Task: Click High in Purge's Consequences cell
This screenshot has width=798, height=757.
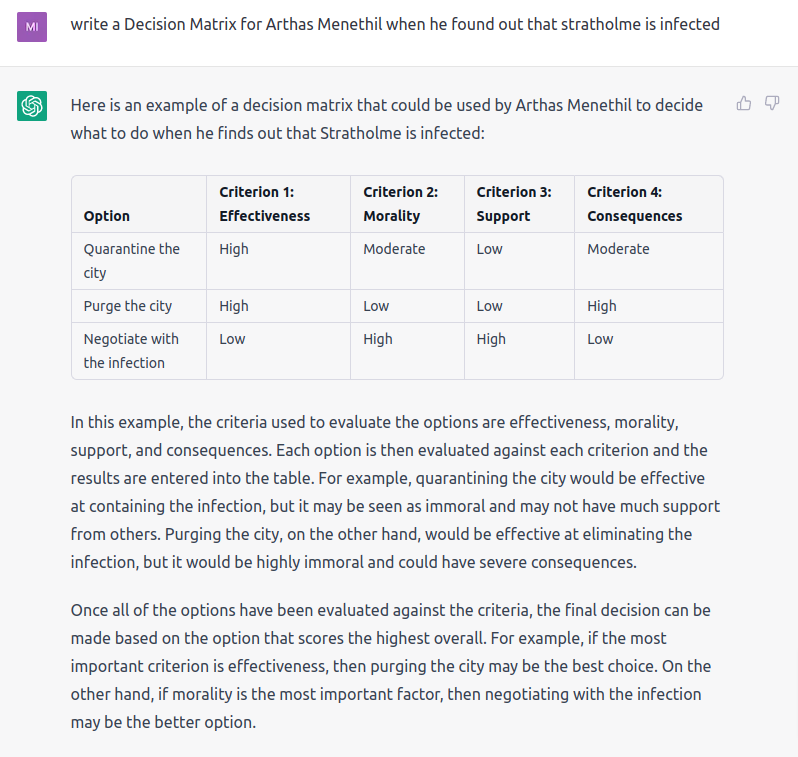Action: [x=602, y=306]
